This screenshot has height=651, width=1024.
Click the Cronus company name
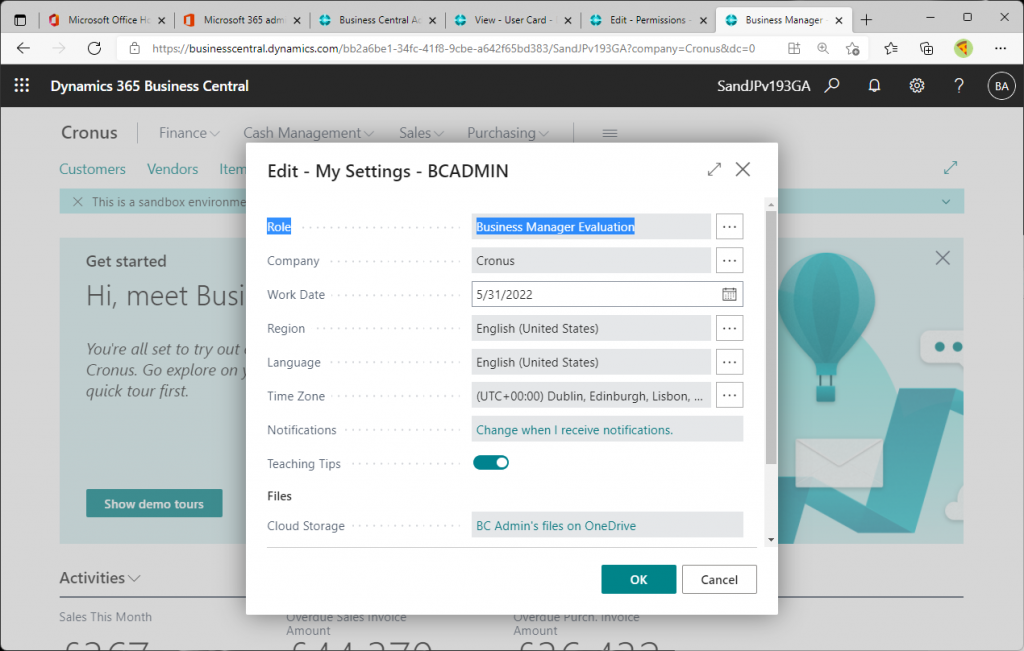pyautogui.click(x=89, y=133)
